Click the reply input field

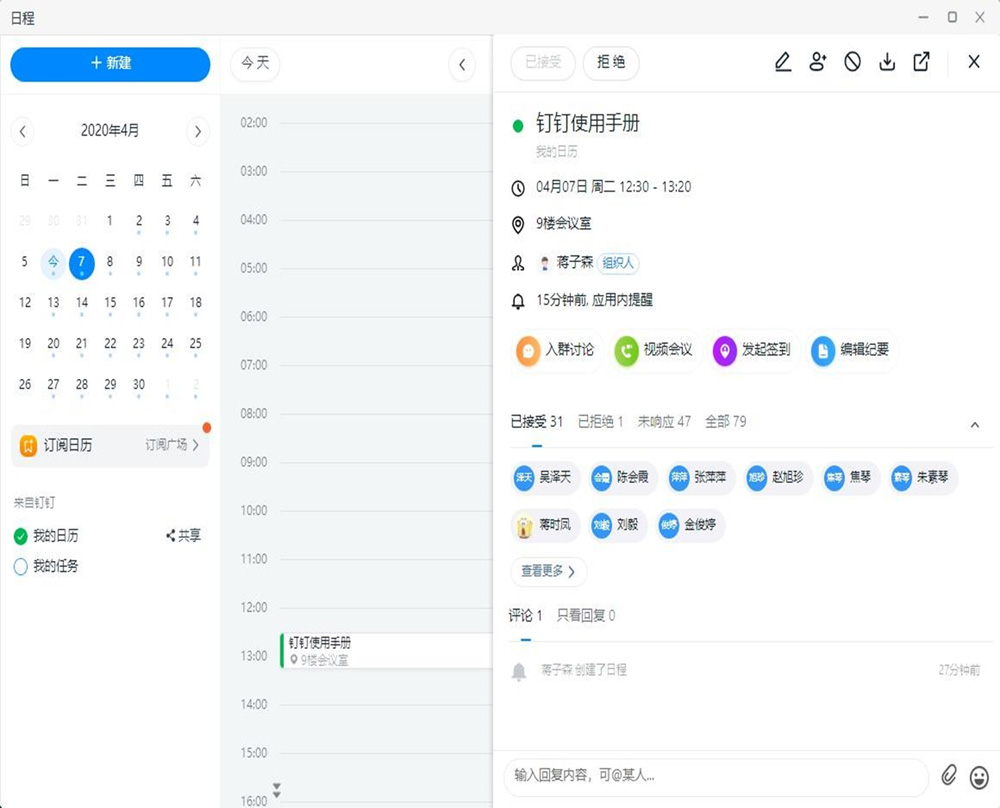point(715,775)
